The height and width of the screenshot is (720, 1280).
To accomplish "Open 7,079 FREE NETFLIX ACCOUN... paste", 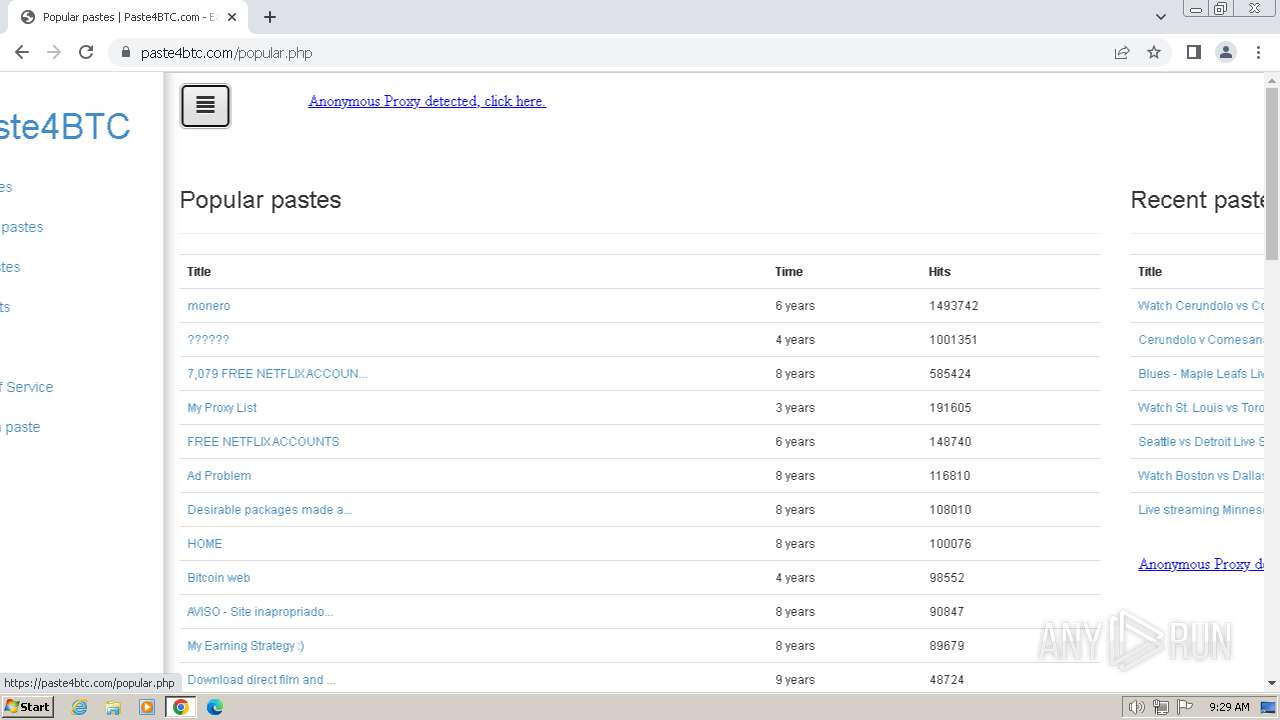I will (277, 374).
